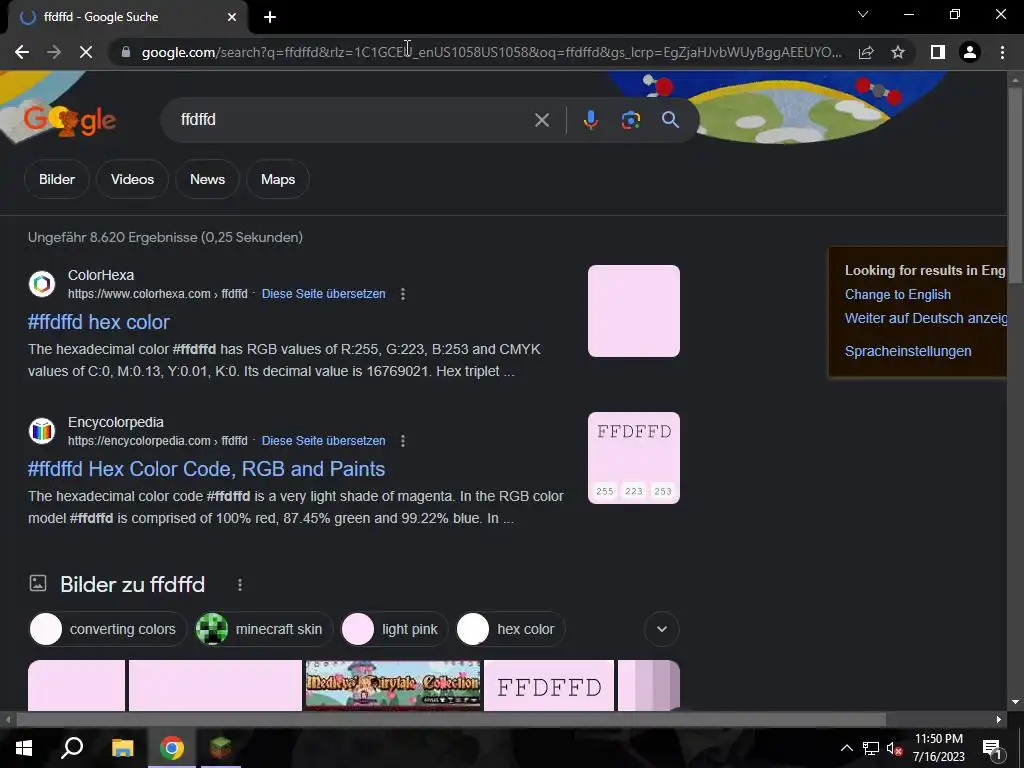Screen dimensions: 1024x768
Task: Open the tab search chevron
Action: click(863, 14)
